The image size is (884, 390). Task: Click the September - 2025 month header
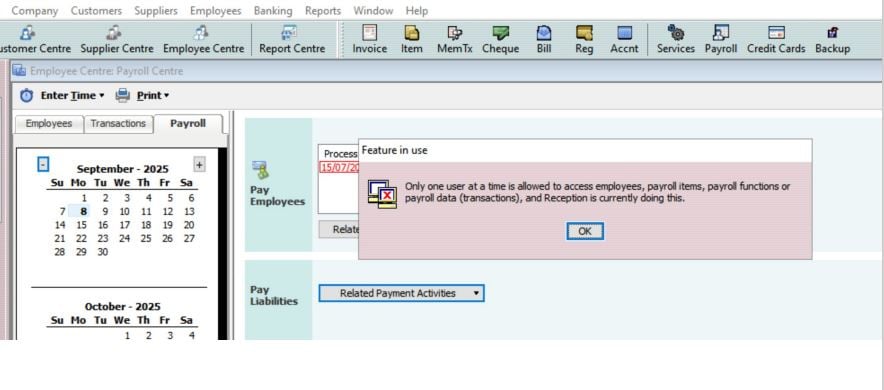coord(122,169)
